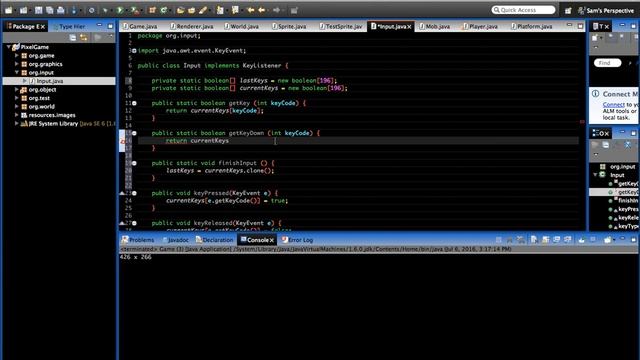Click the Connect link in Task List

pyautogui.click(x=613, y=105)
